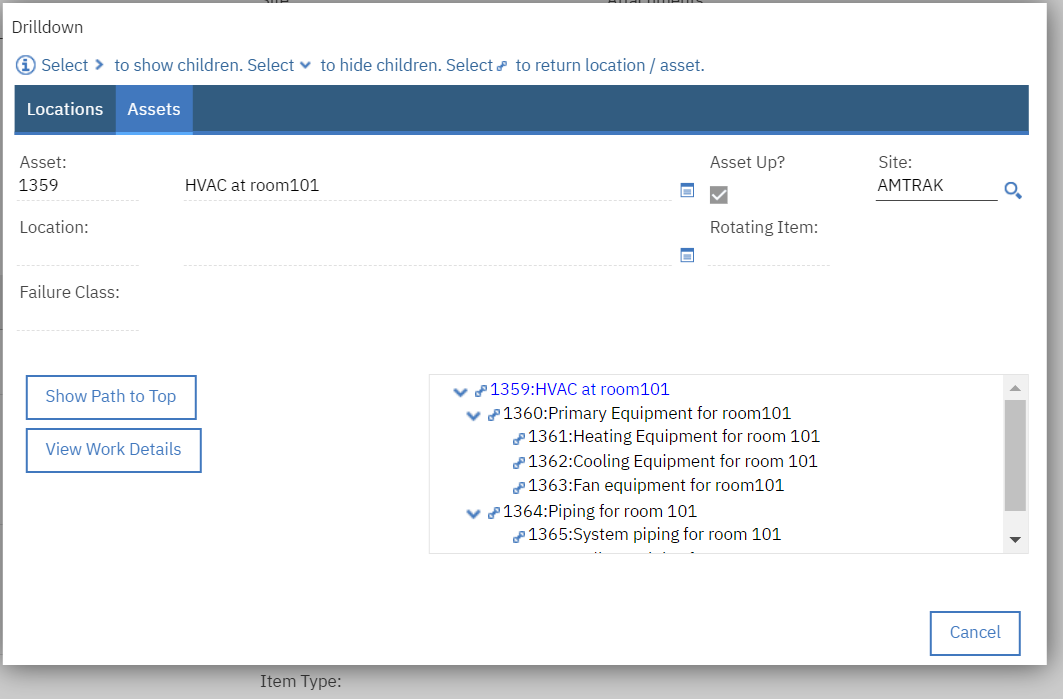This screenshot has height=699, width=1063.
Task: Click the tree scrollbar down arrow
Action: pos(1015,539)
